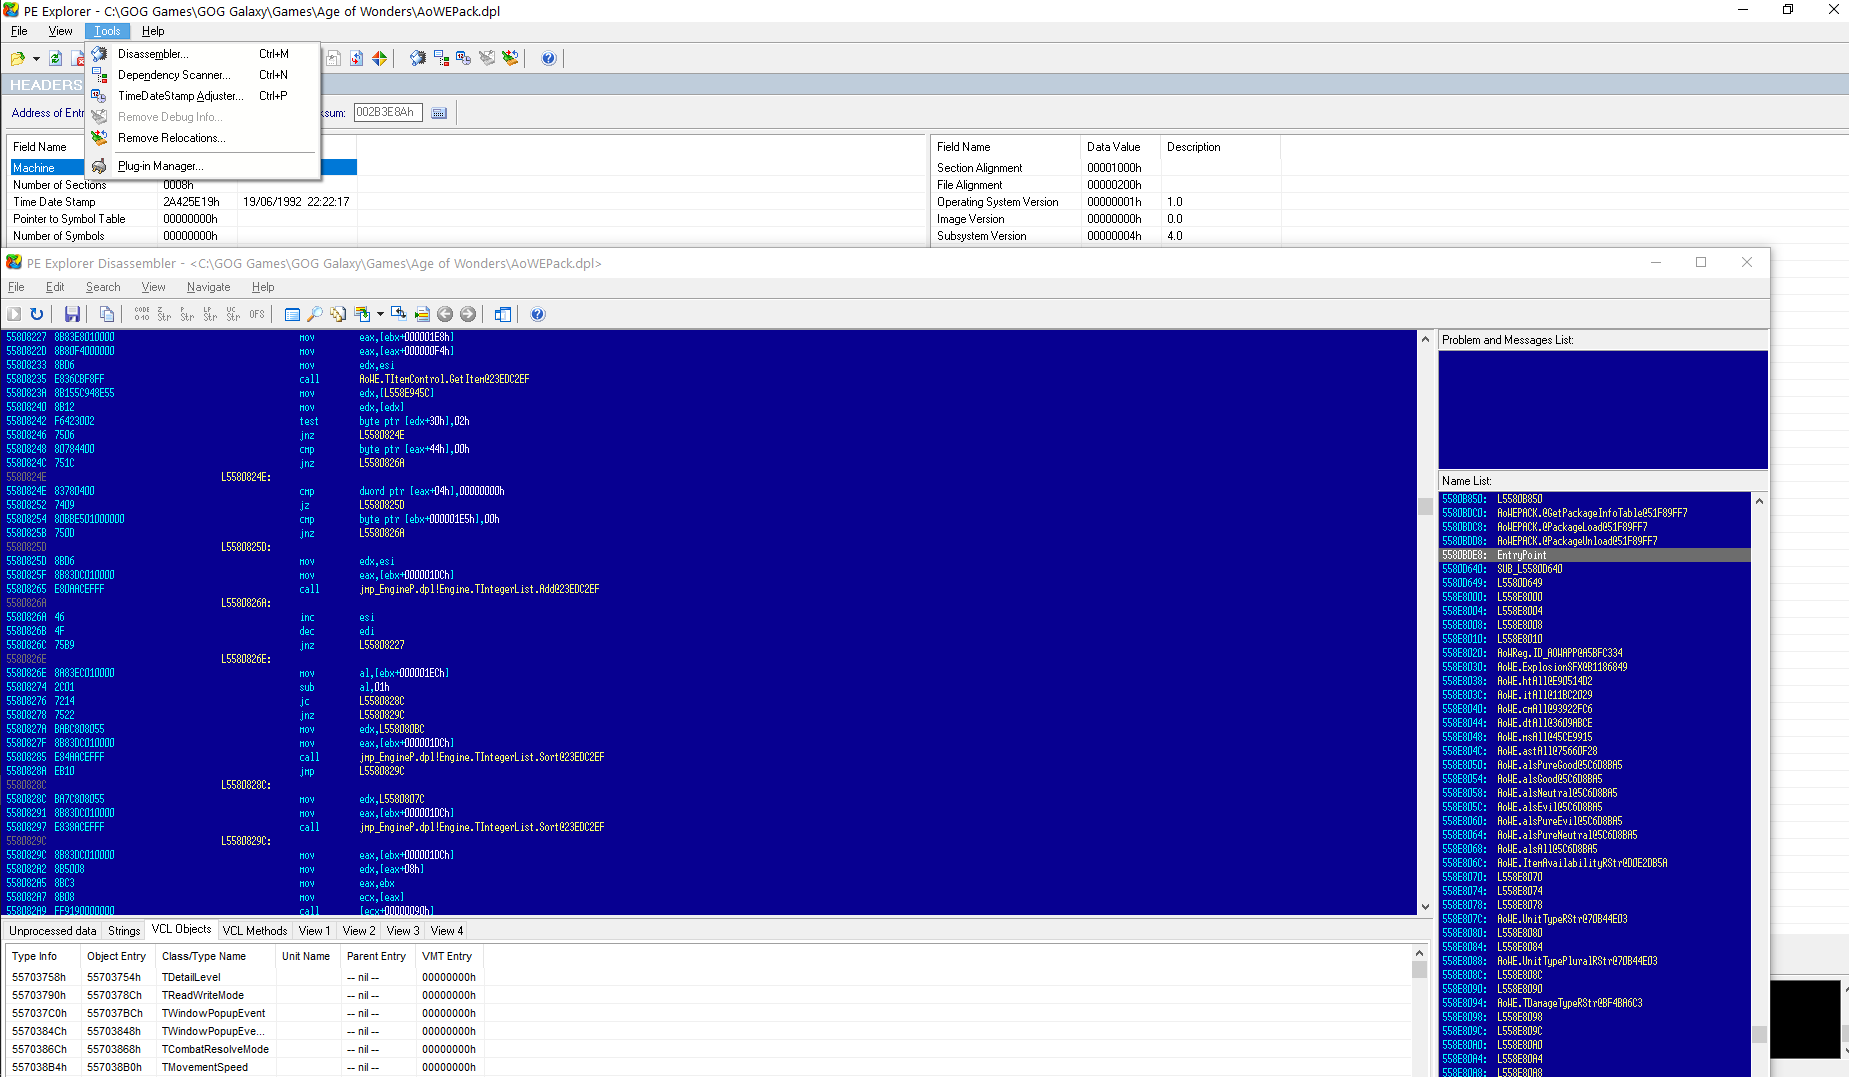The width and height of the screenshot is (1849, 1077).
Task: Click Help icon in Disassembler toolbar
Action: tap(537, 314)
